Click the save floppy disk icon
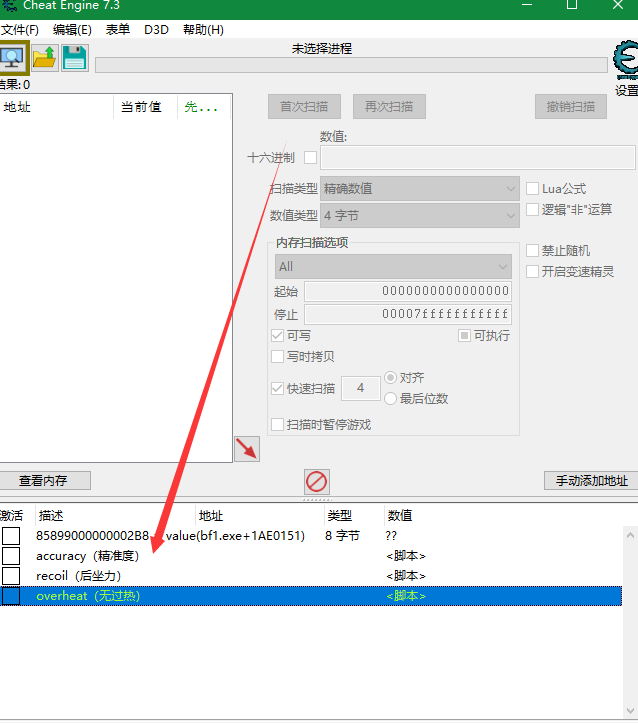 [75, 58]
